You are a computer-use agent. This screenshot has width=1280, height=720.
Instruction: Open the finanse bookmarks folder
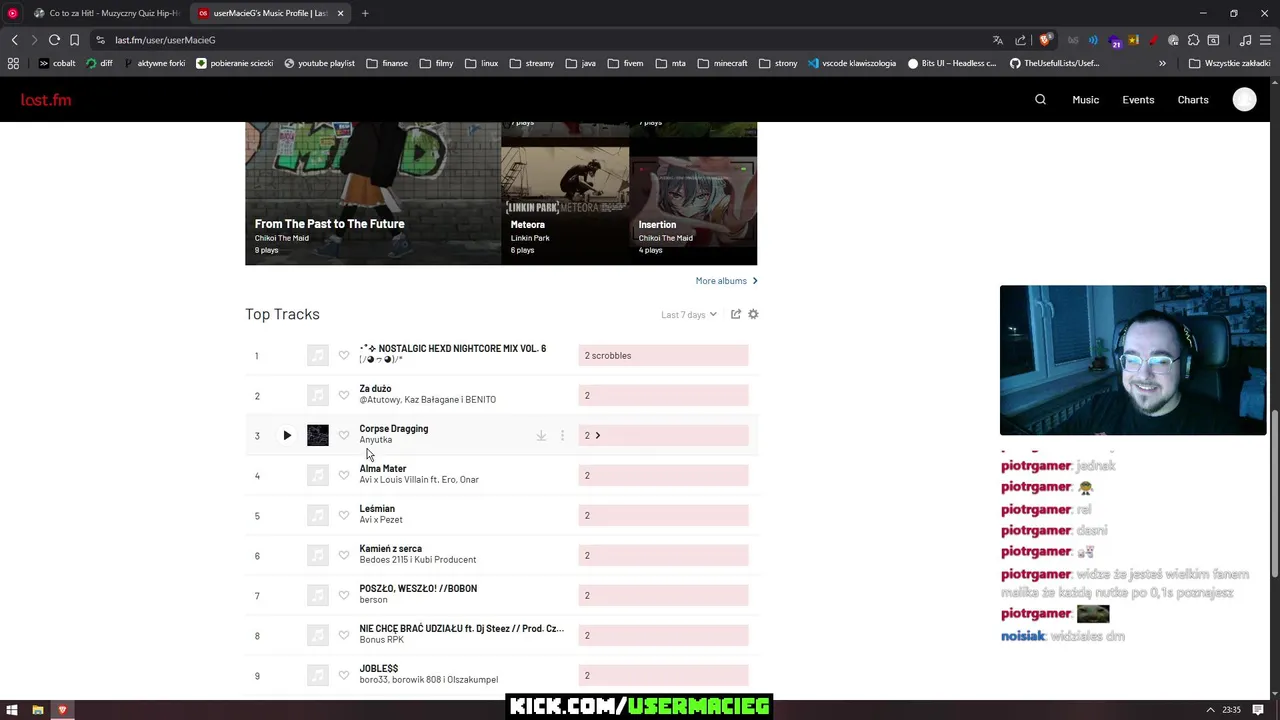click(x=387, y=63)
